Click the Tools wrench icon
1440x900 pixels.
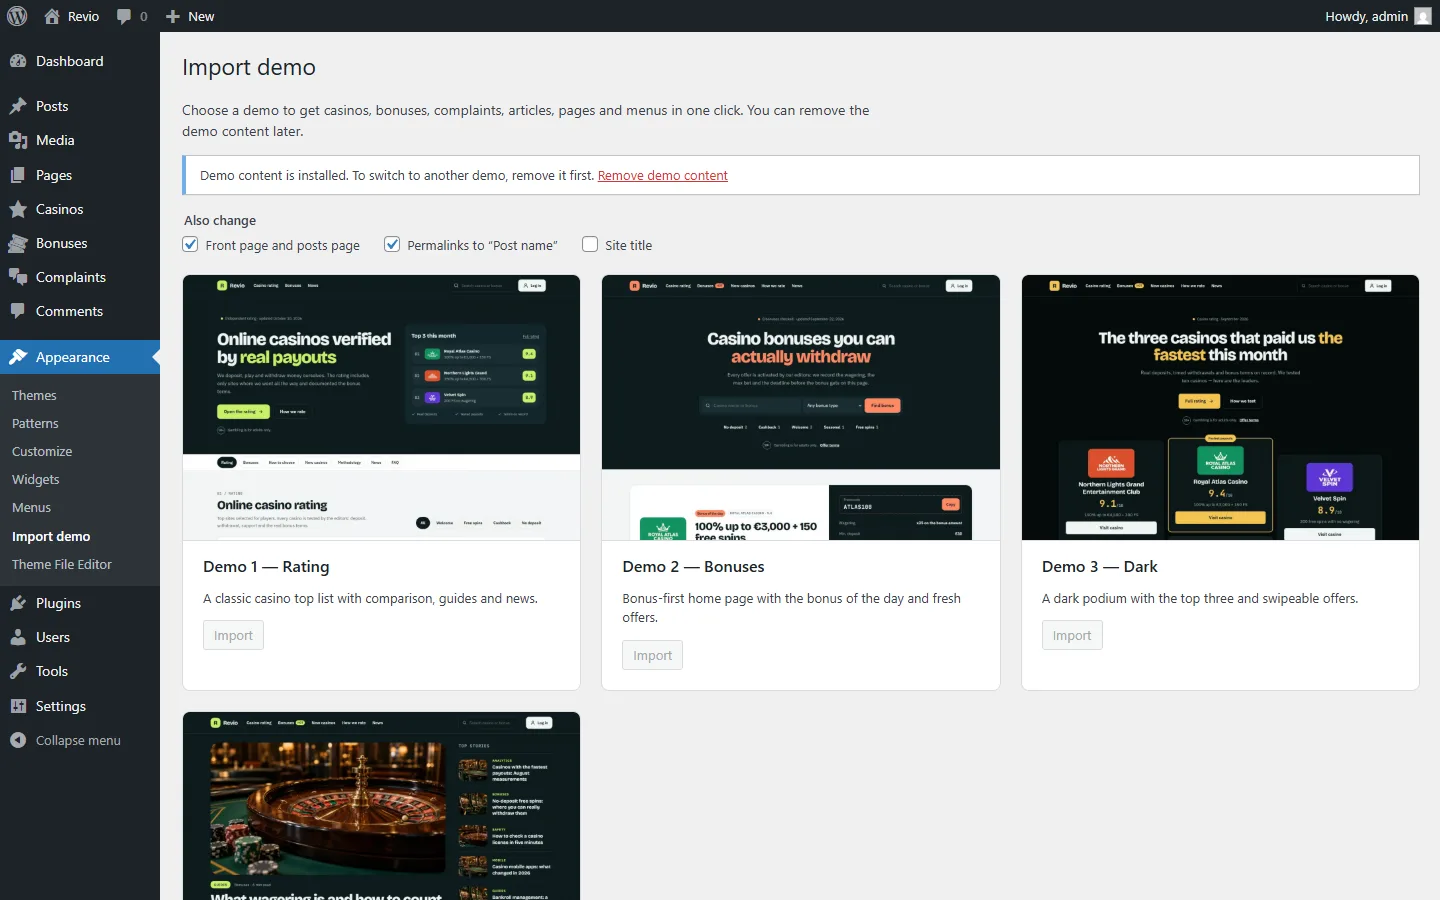(x=18, y=671)
